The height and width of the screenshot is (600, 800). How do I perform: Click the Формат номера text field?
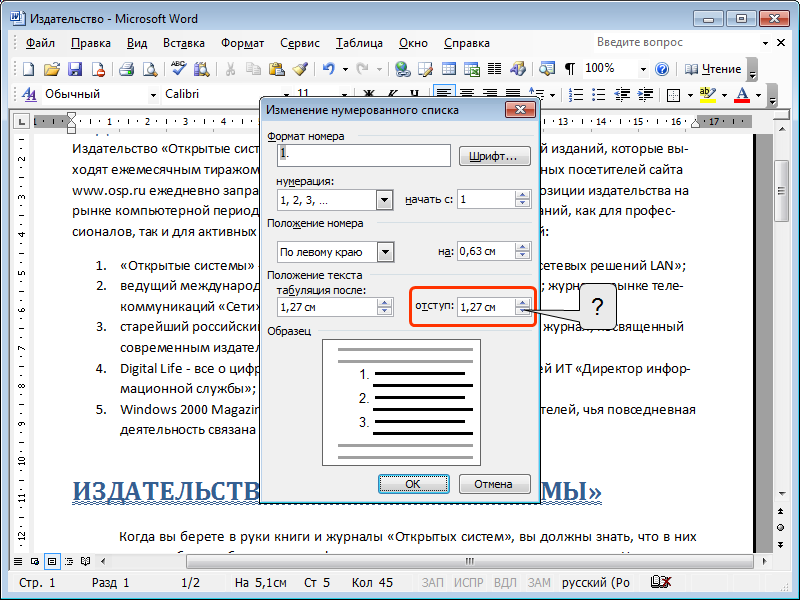pos(364,155)
